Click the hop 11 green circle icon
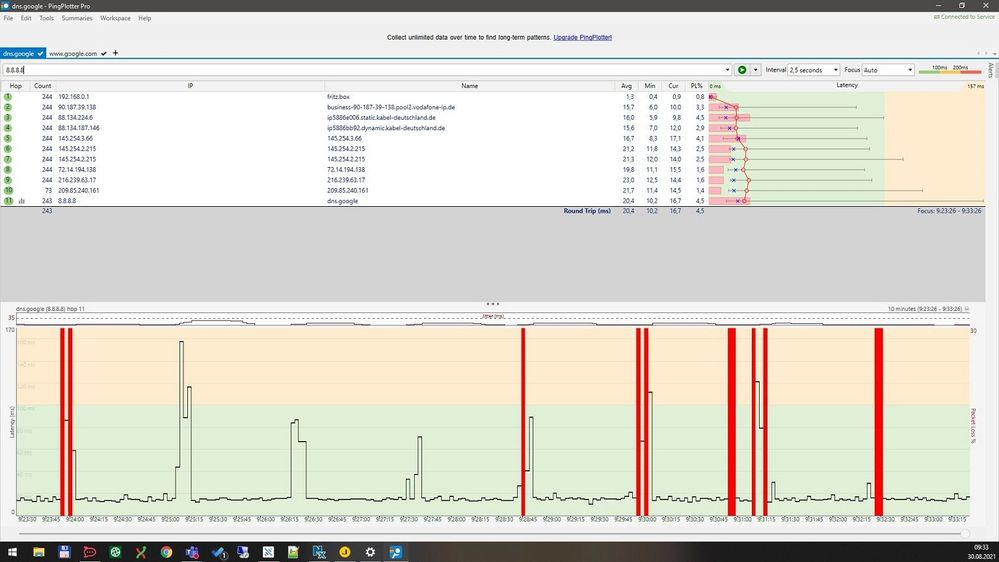Viewport: 999px width, 562px height. click(8, 201)
